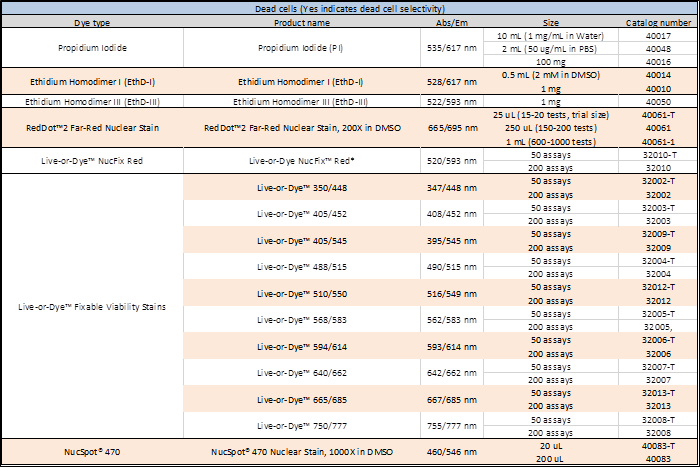This screenshot has height=467, width=700.
Task: Select the '528/617 nm' cell
Action: [452, 82]
